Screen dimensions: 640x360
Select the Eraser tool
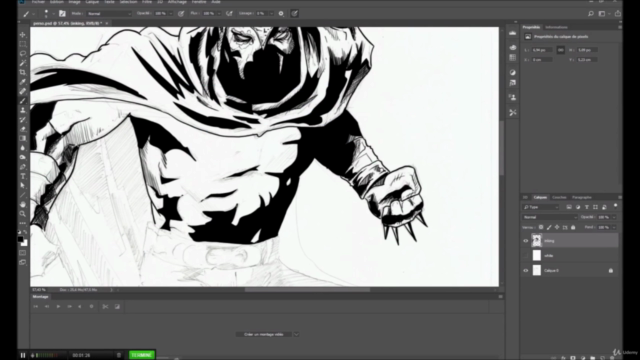click(23, 129)
